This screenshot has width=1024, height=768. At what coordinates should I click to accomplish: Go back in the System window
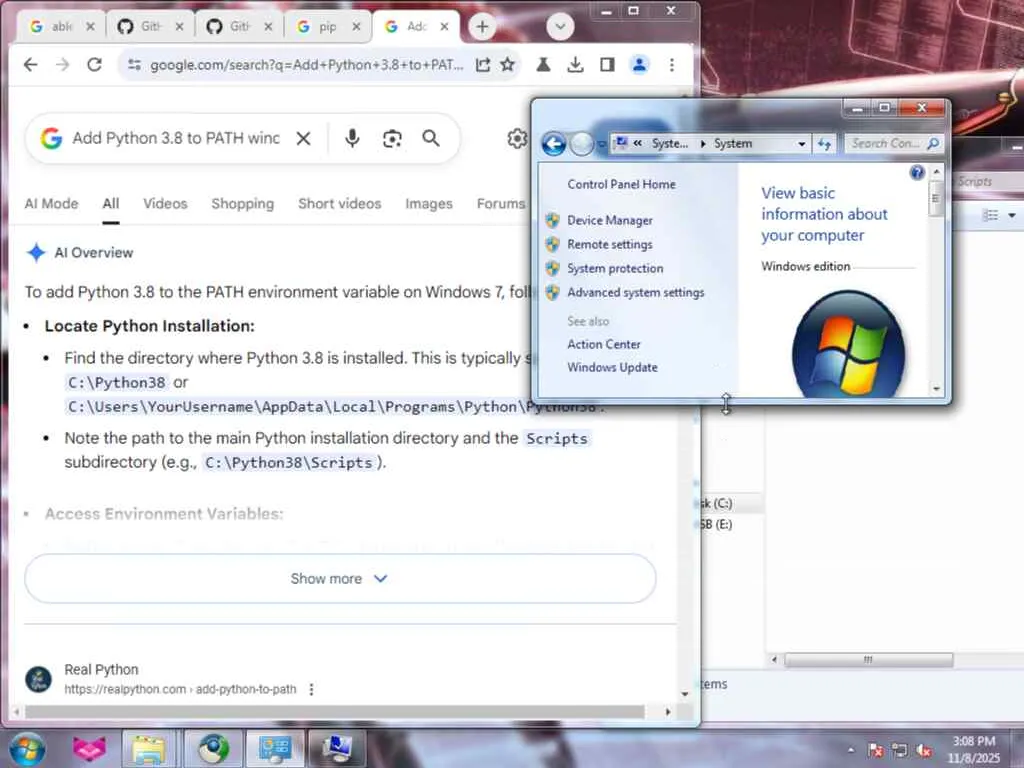554,144
